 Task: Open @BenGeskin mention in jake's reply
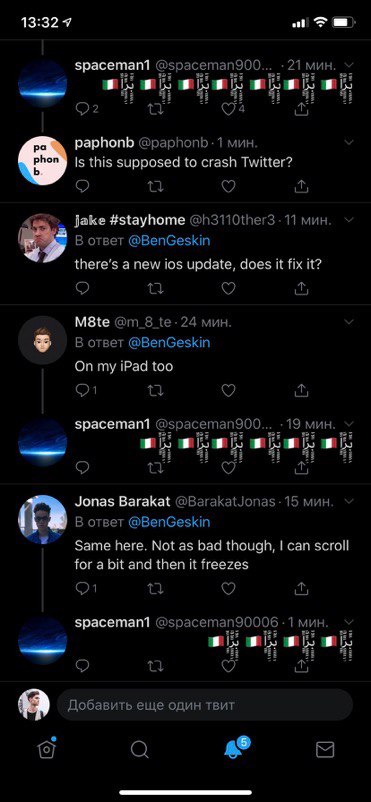point(169,240)
